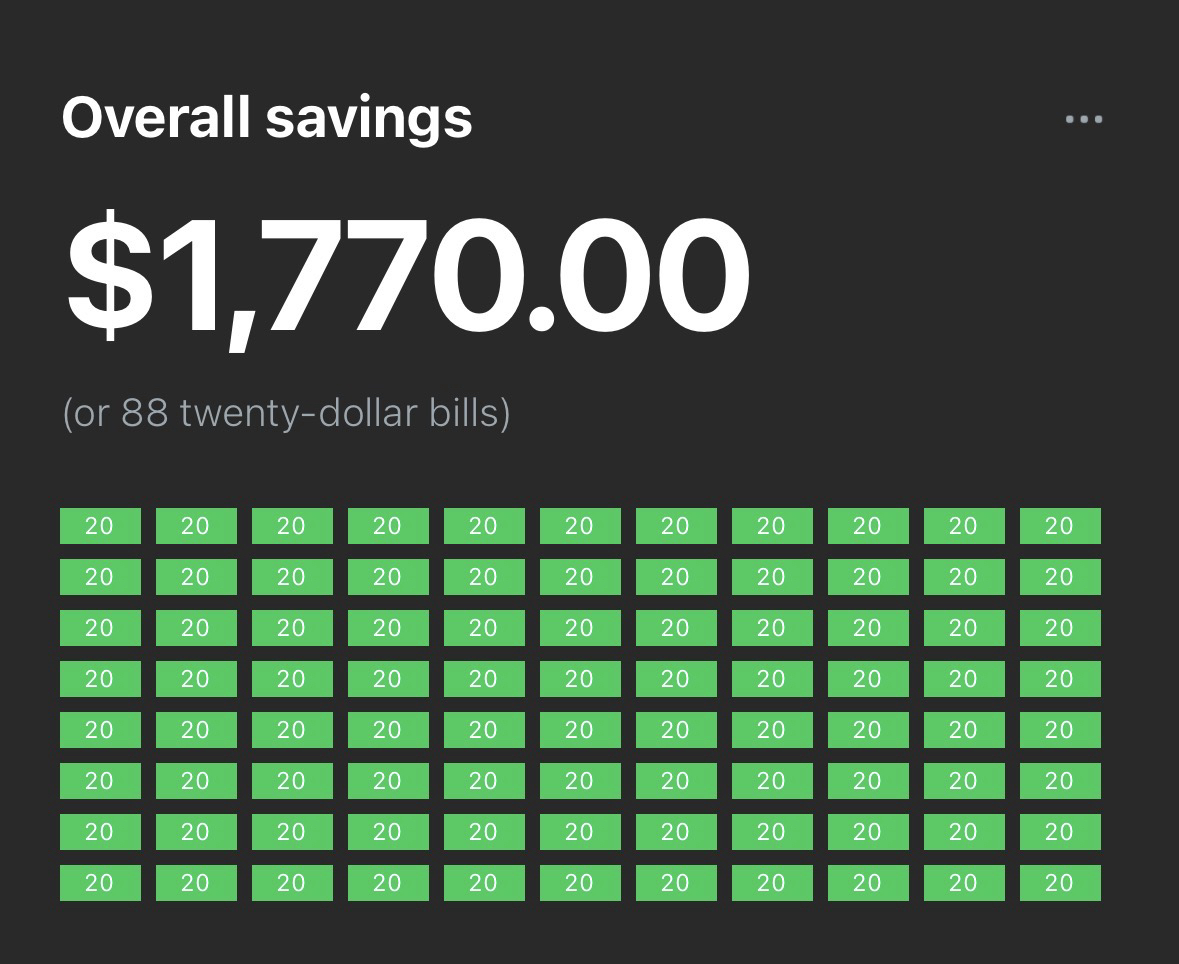
Task: Click the first bill in the bottom row
Action: [100, 883]
